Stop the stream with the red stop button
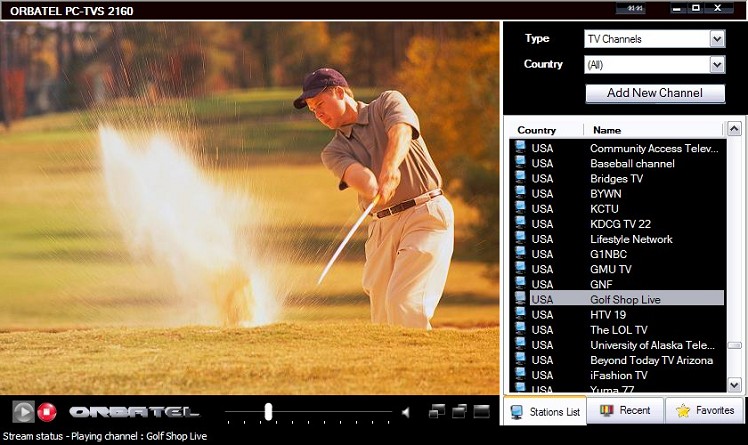This screenshot has height=445, width=748. (47, 412)
